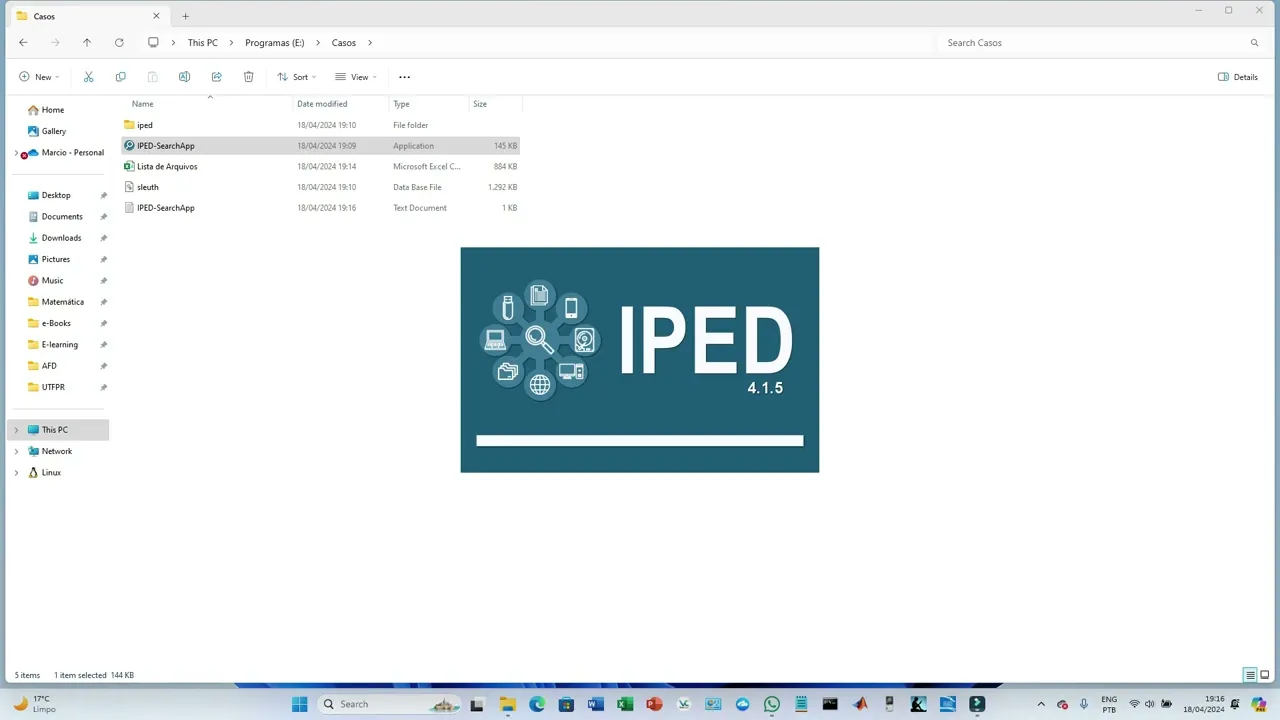Open PowerPoint from taskbar
The height and width of the screenshot is (720, 1280).
tap(654, 704)
